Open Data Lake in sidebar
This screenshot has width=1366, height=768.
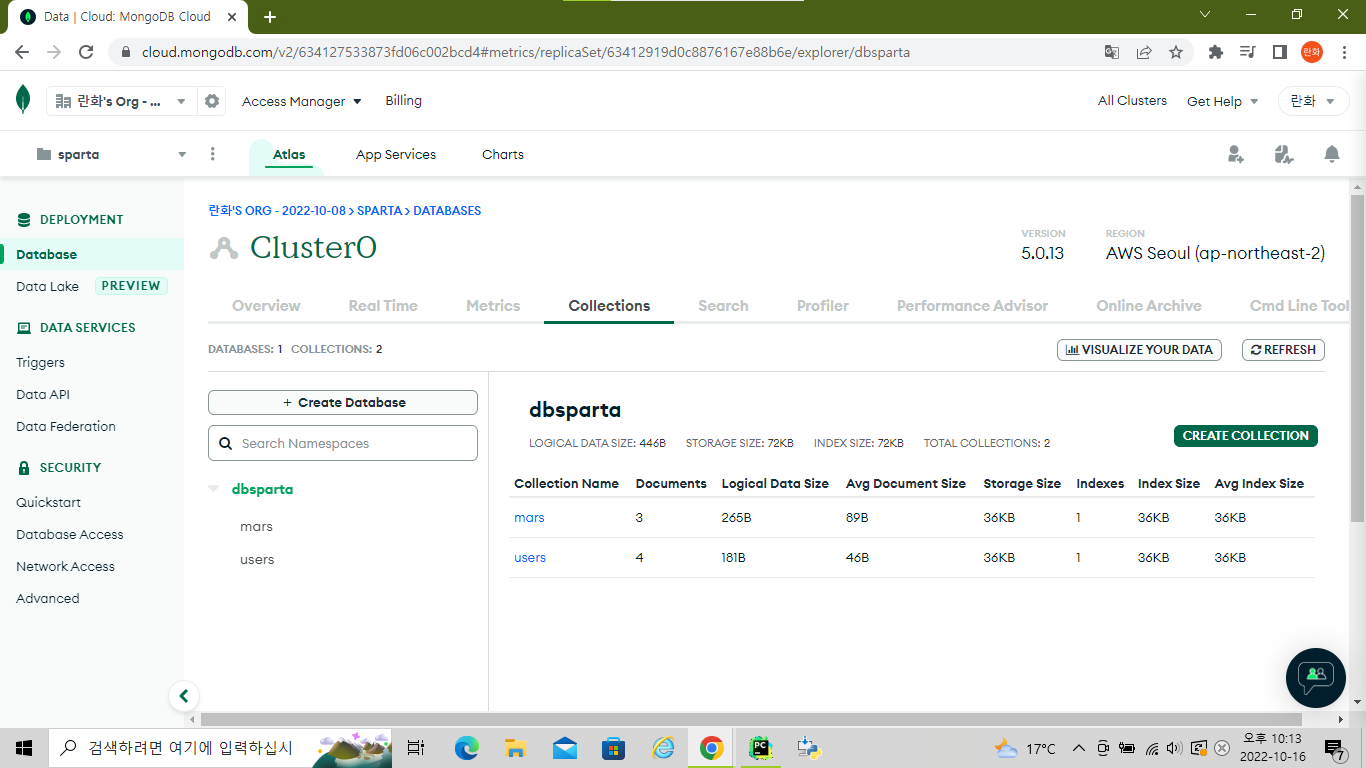tap(47, 286)
